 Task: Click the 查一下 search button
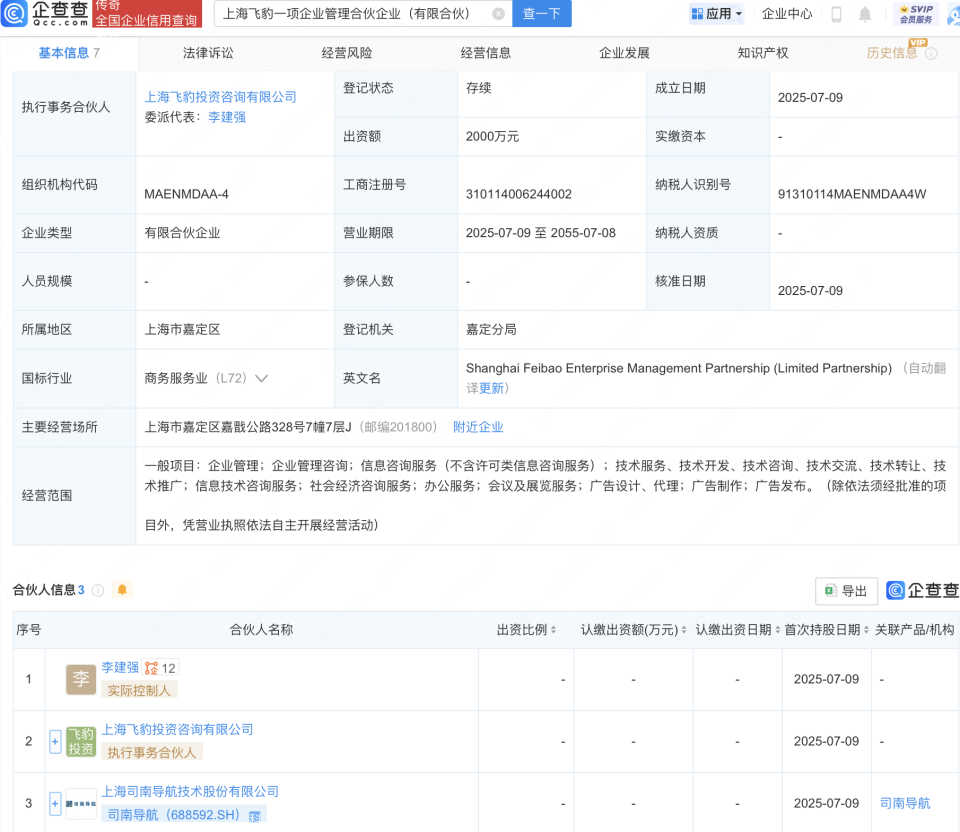coord(542,14)
